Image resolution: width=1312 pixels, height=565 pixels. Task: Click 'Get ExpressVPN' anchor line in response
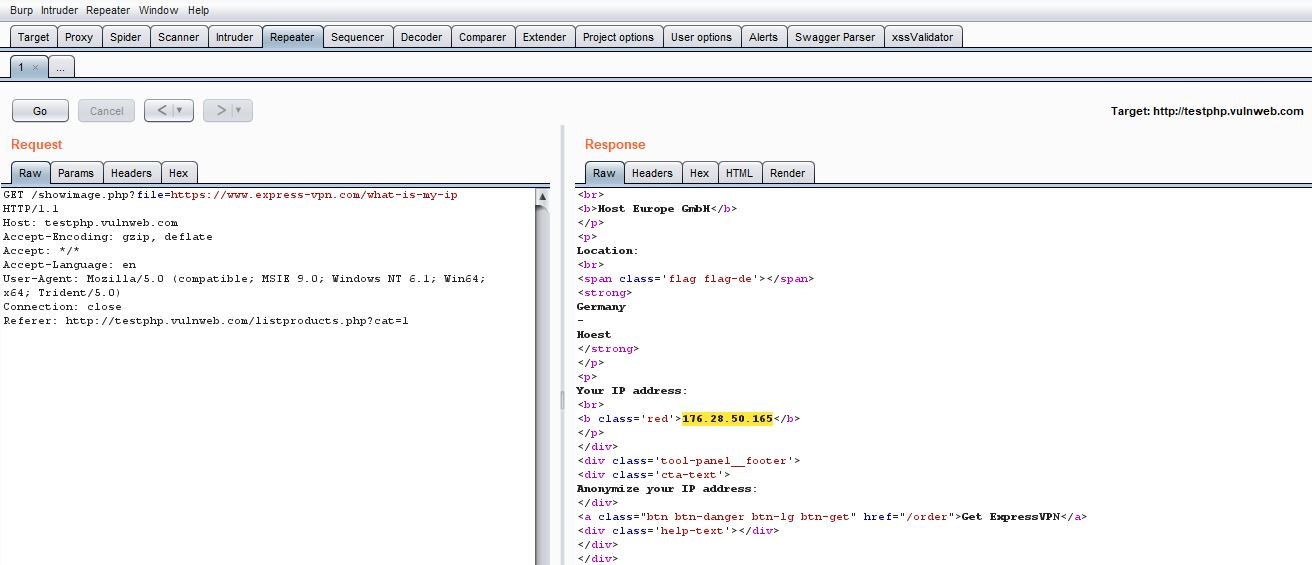click(832, 517)
